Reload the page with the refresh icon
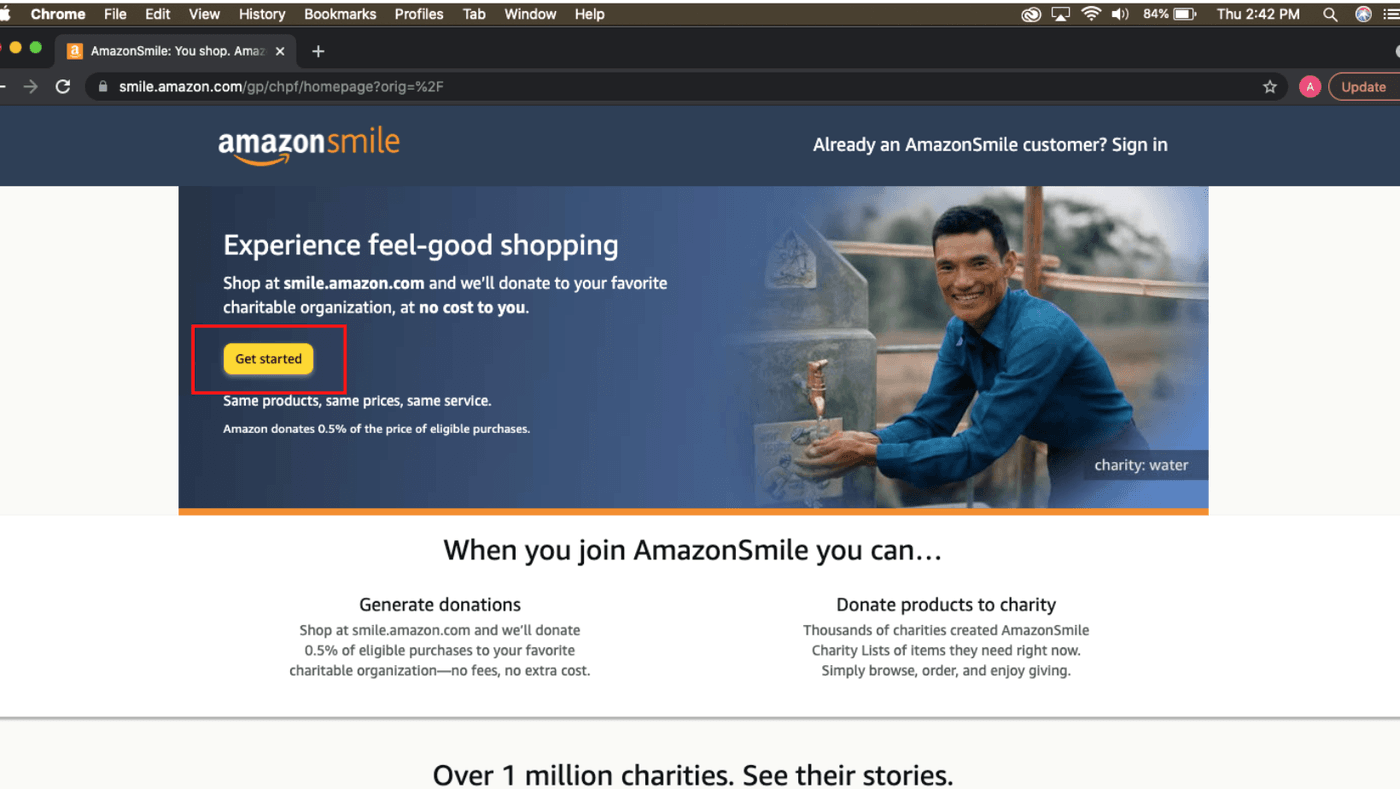The width and height of the screenshot is (1400, 789). pos(63,87)
